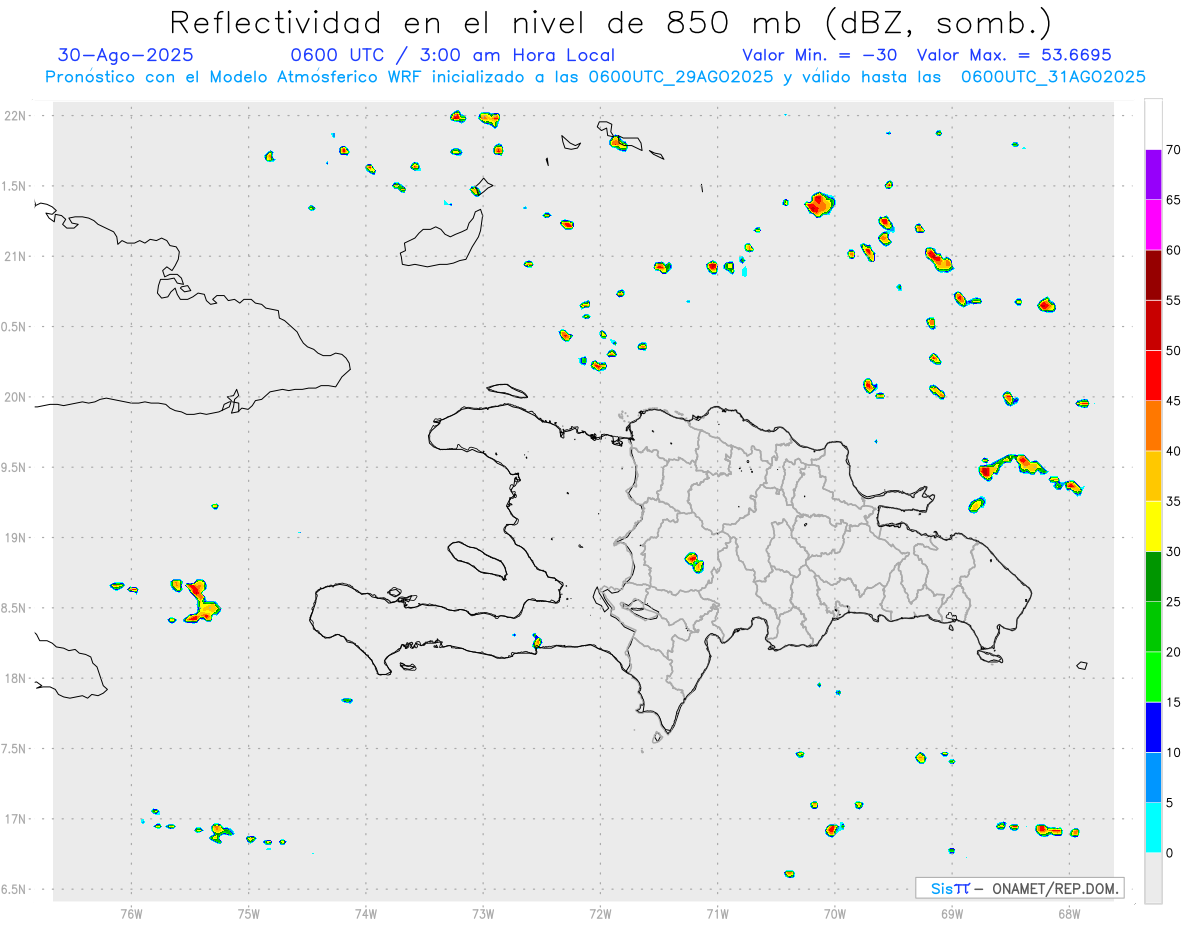Viewport: 1200px width, 927px height.
Task: Click the '68W' longitude axis label
Action: point(1069,913)
